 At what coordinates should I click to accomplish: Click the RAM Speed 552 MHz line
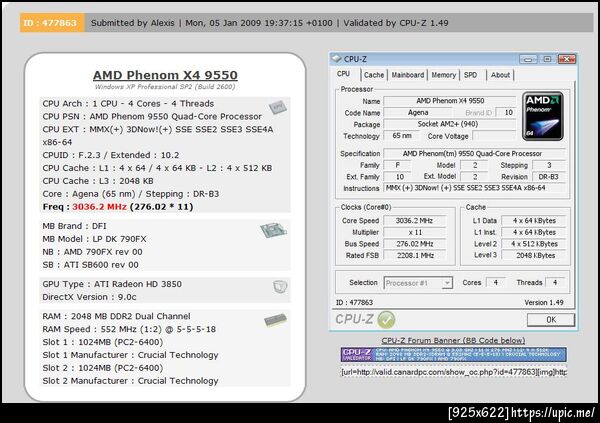click(x=129, y=329)
